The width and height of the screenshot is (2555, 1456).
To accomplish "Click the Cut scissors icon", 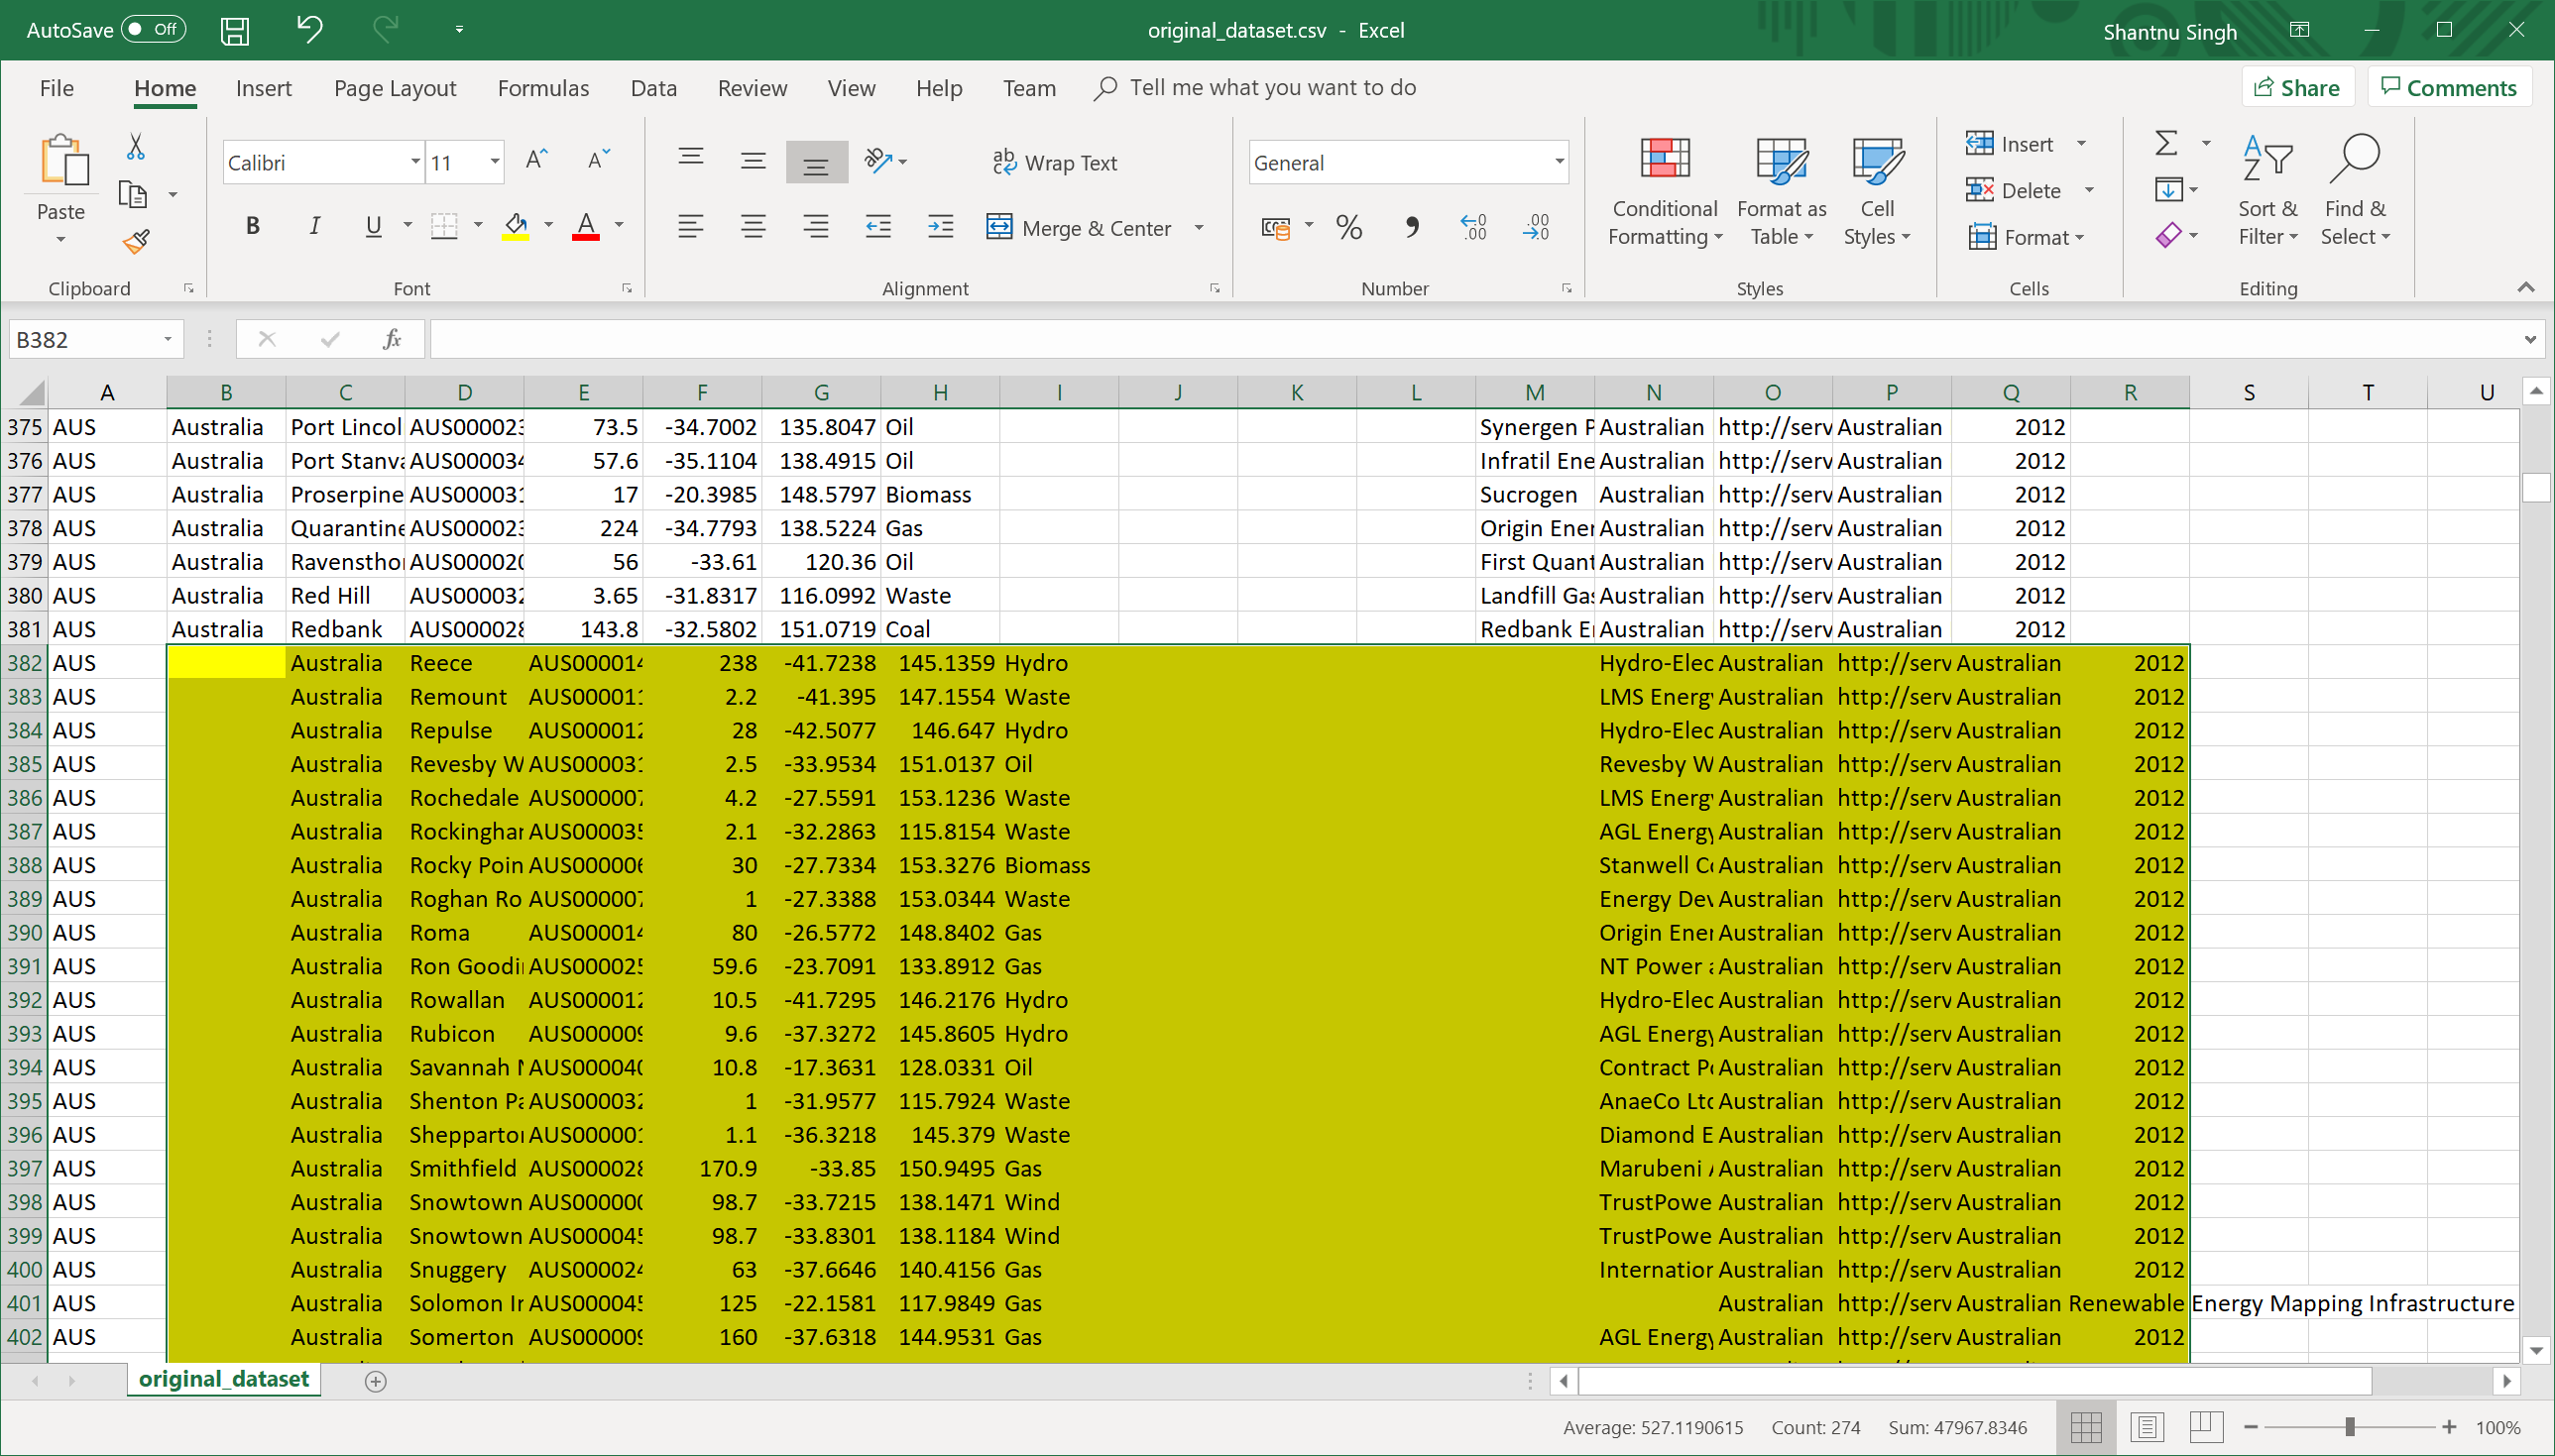I will click(136, 148).
